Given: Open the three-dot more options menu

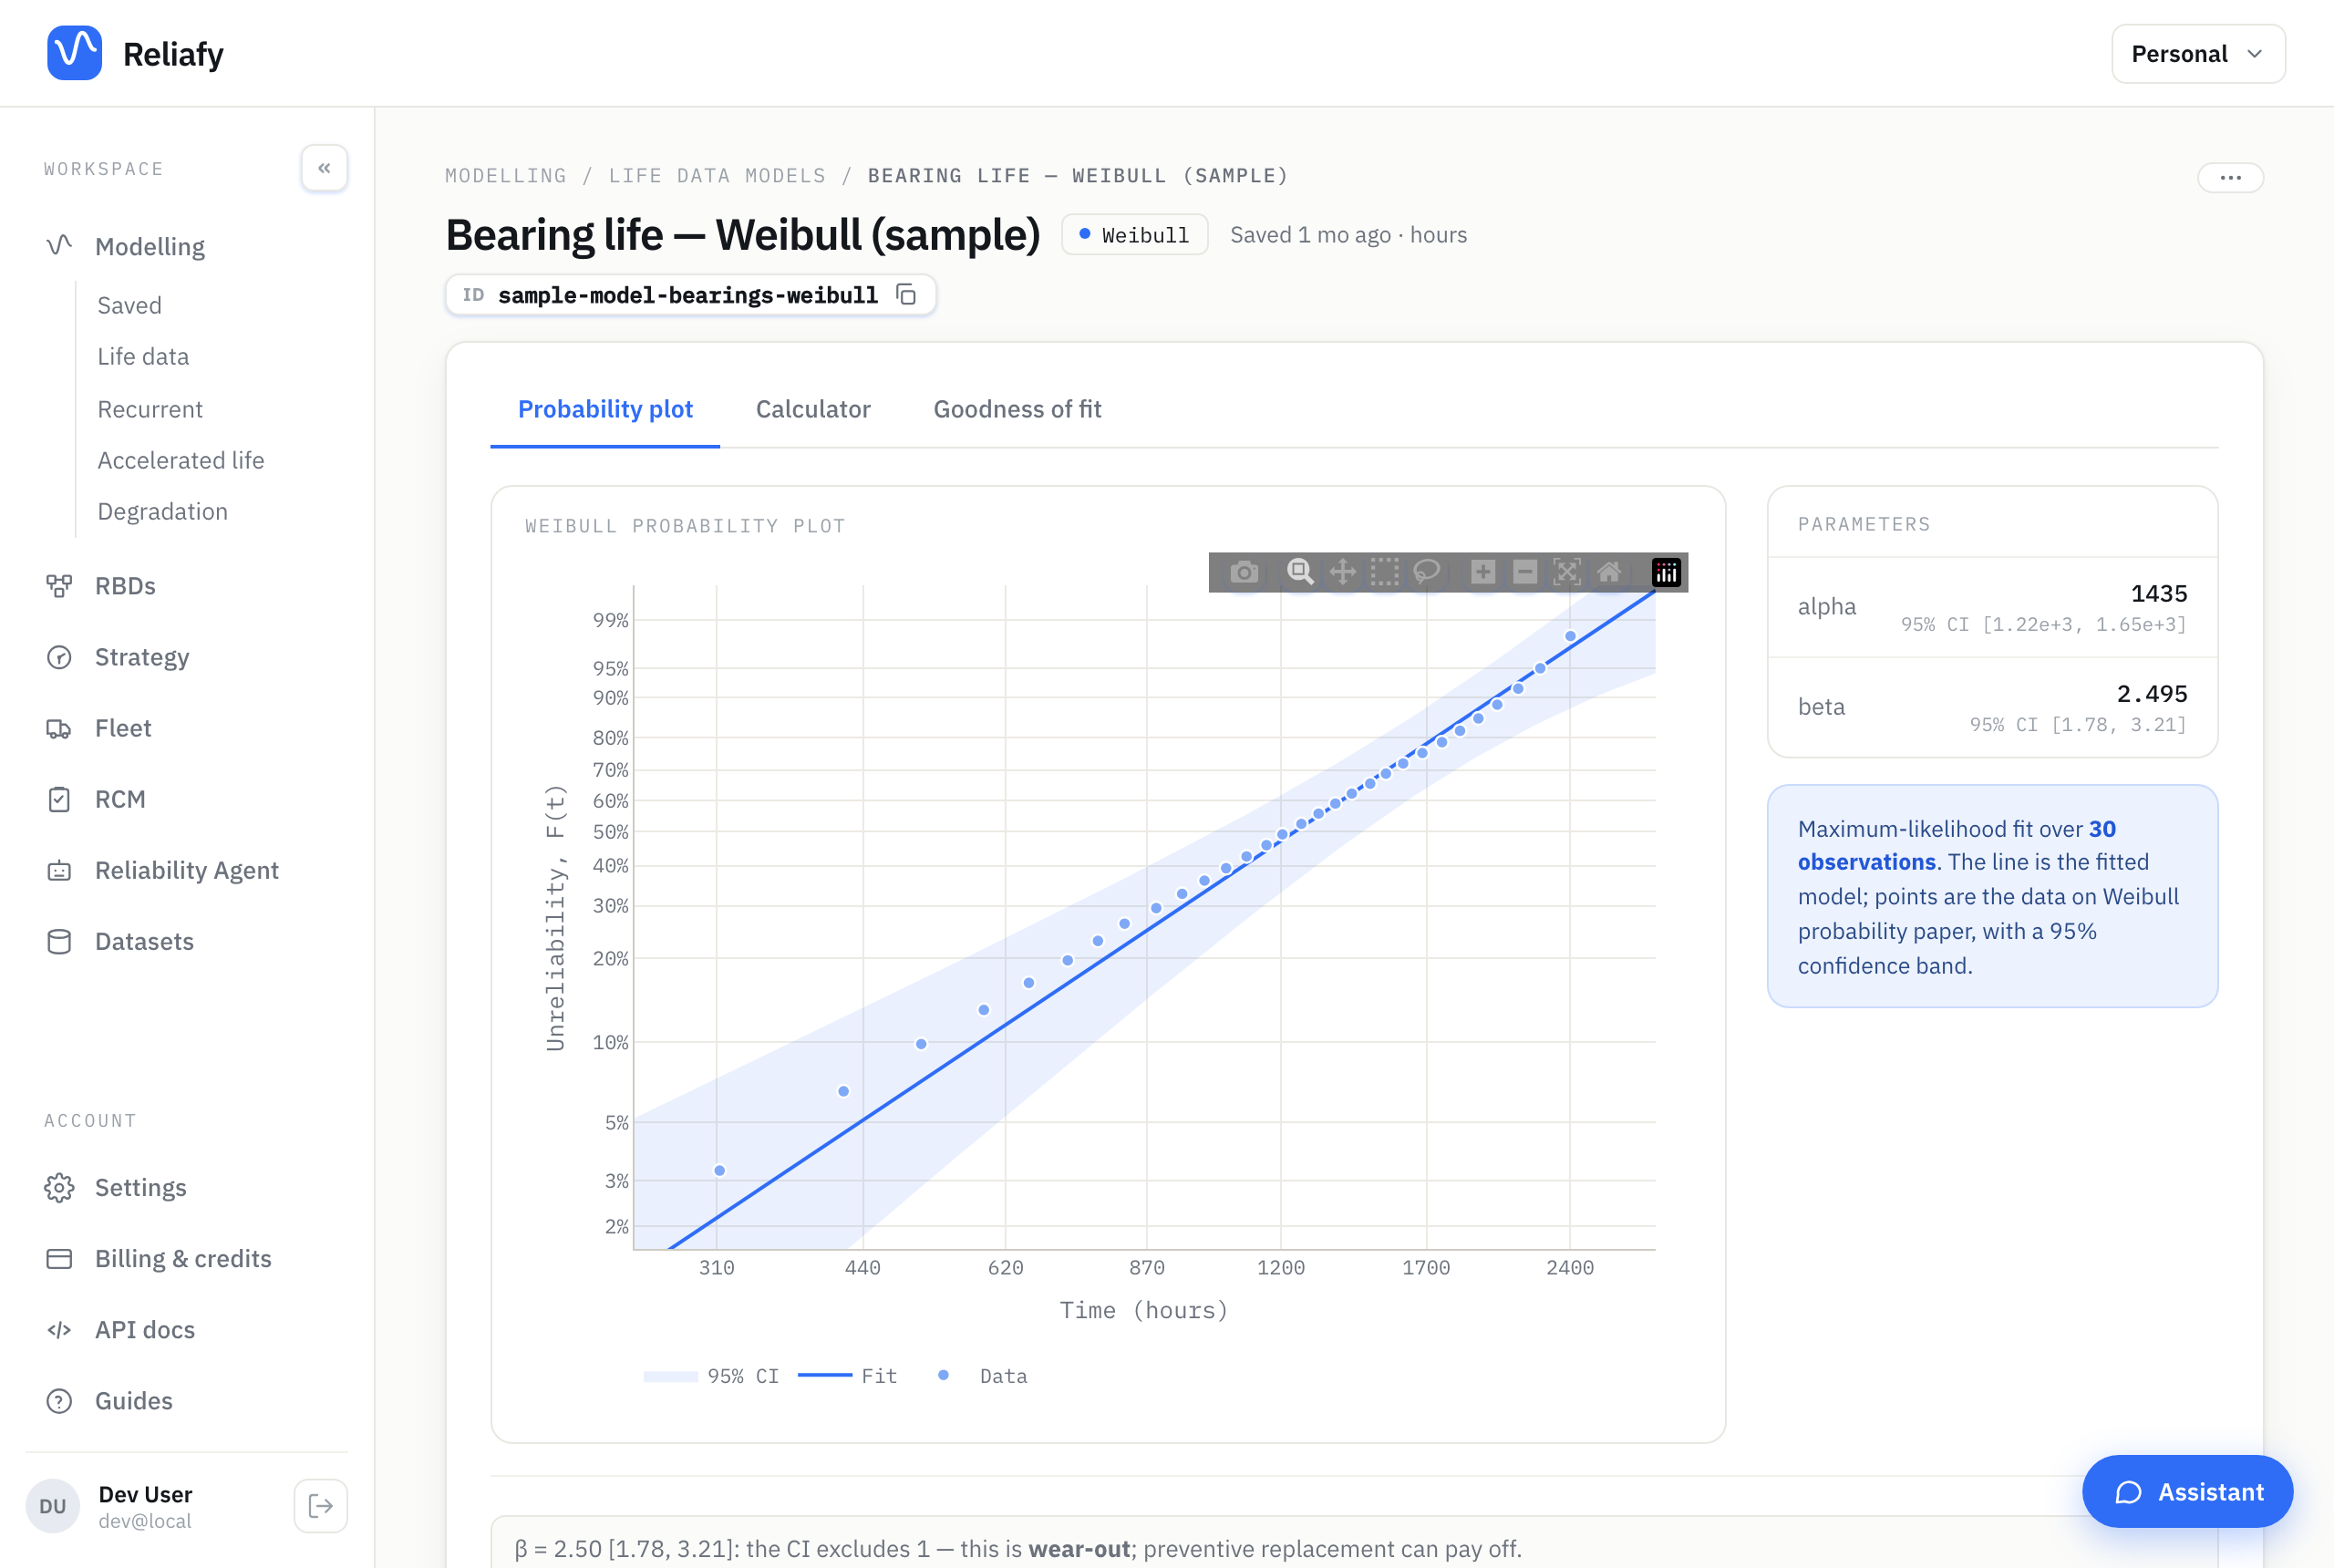Looking at the screenshot, I should (x=2230, y=177).
